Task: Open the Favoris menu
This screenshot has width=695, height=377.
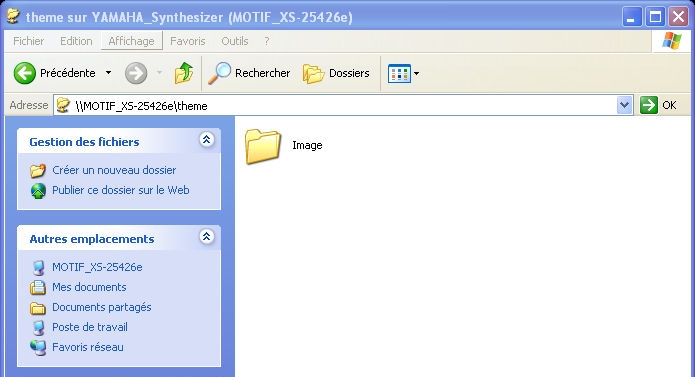Action: click(x=187, y=41)
